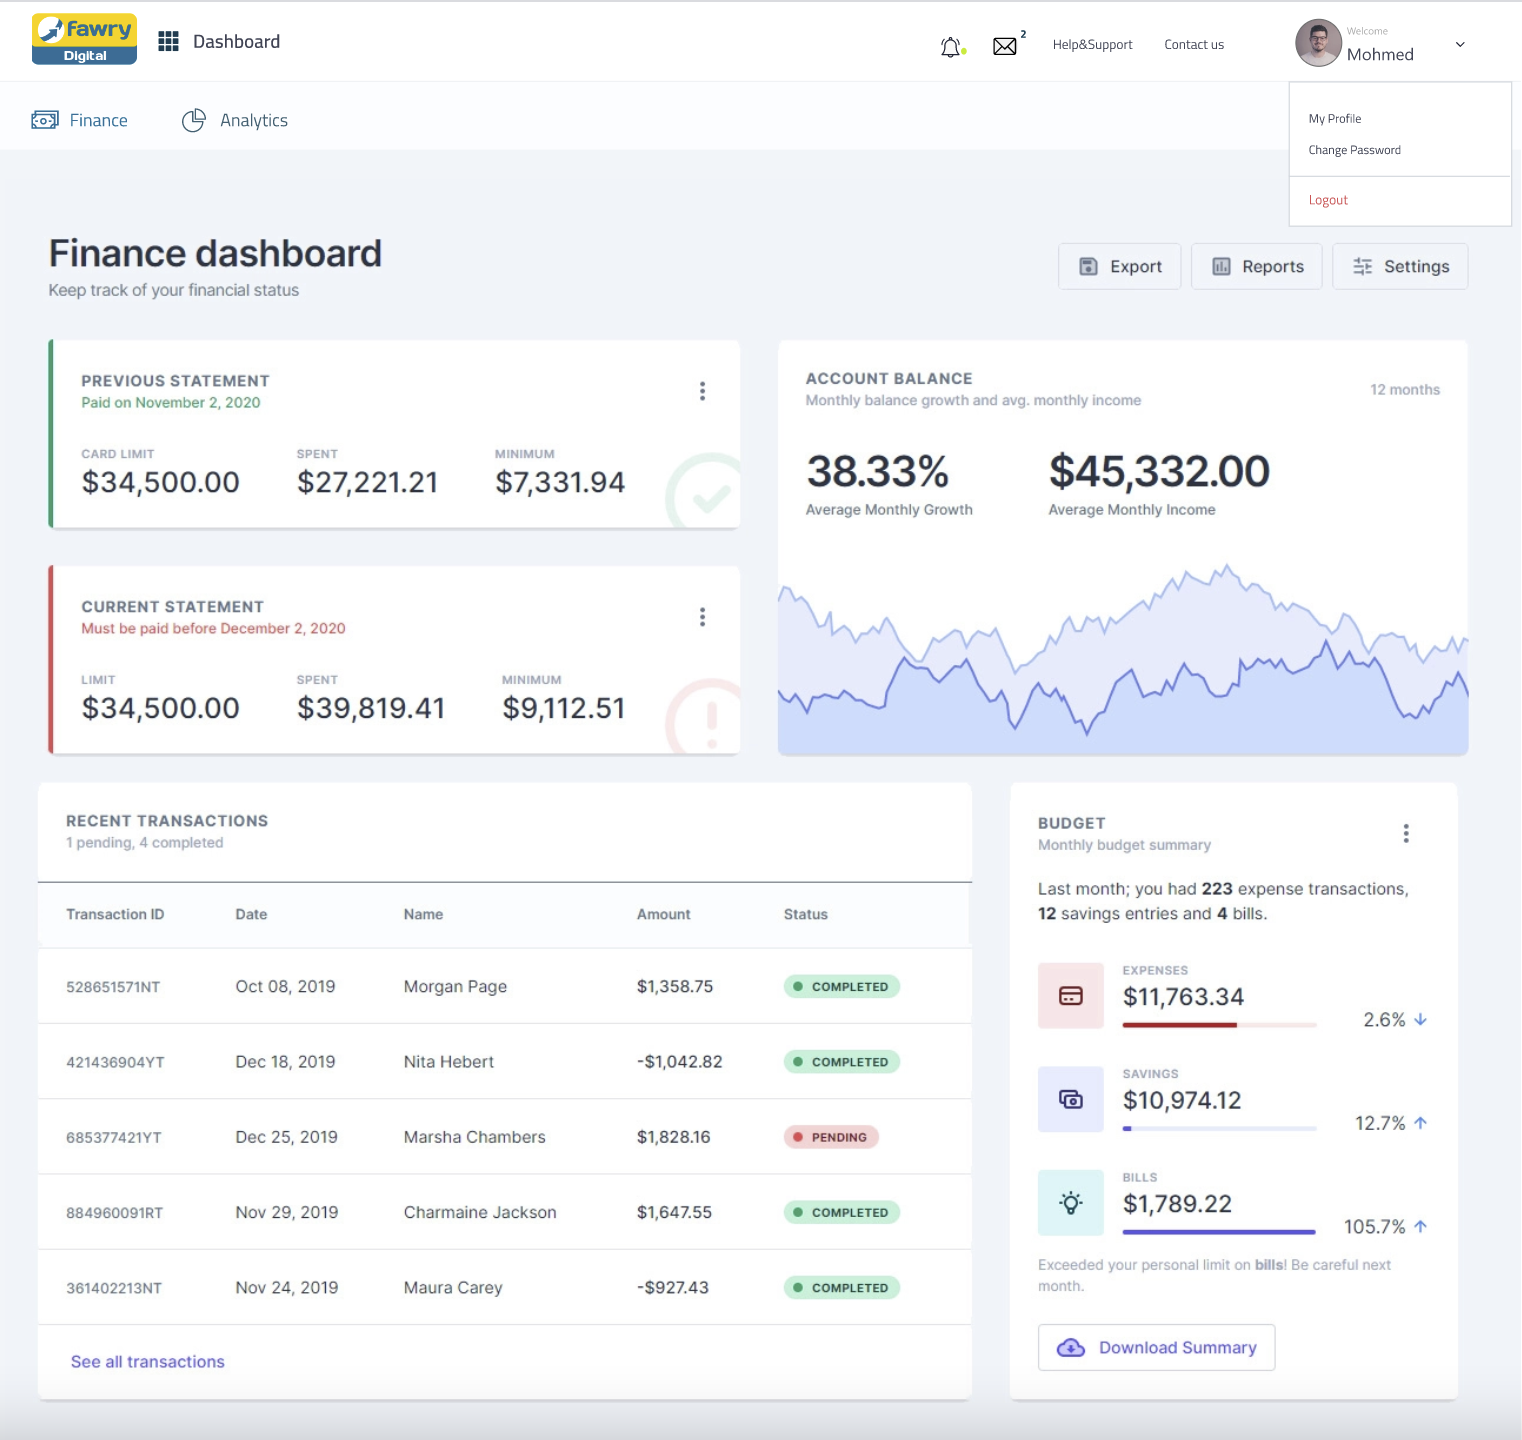Click the Name column header
1522x1440 pixels.
423,915
